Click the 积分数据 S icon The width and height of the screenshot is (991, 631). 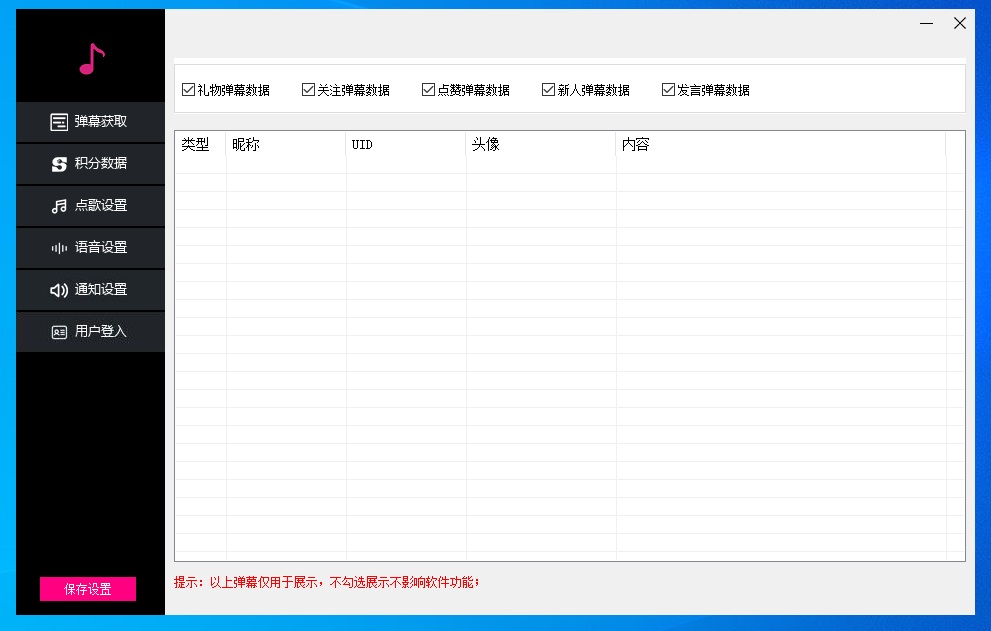tap(59, 164)
